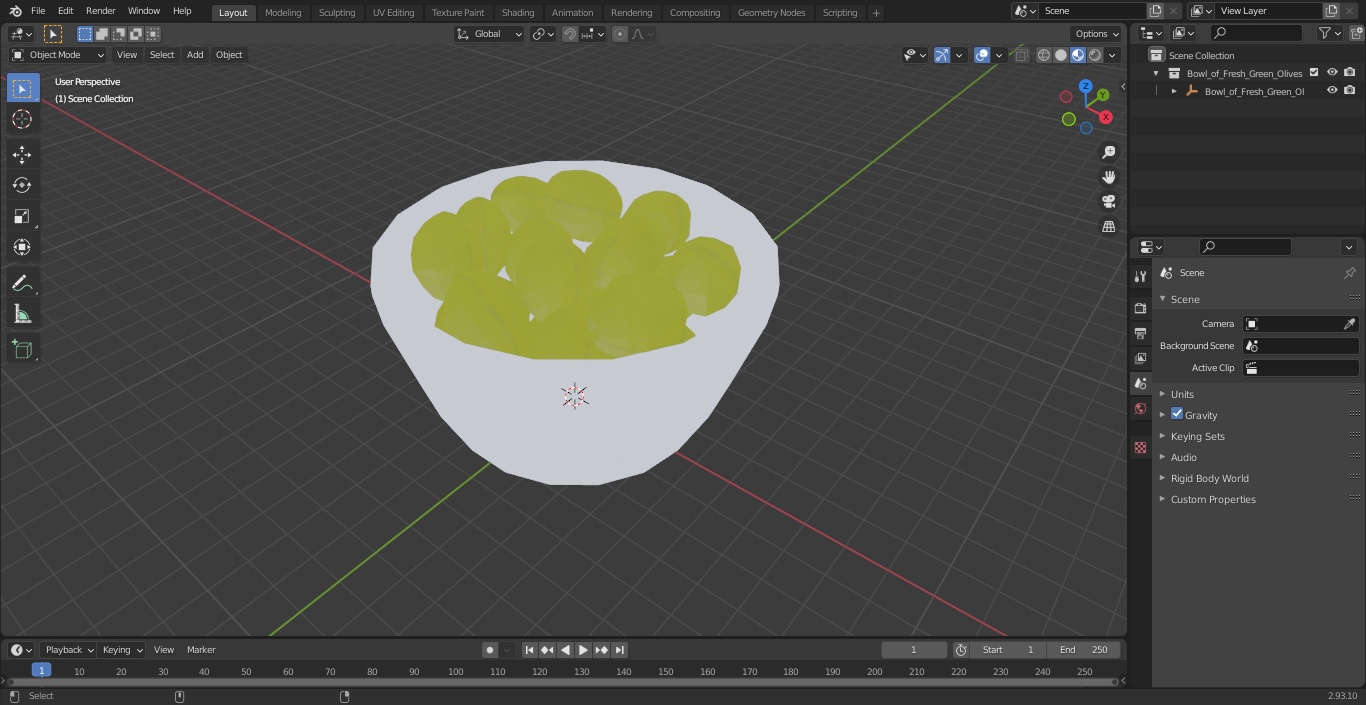This screenshot has height=705, width=1366.
Task: Hide Bowl_of_Fresh_Green_Ol object with eye icon
Action: pos(1332,90)
